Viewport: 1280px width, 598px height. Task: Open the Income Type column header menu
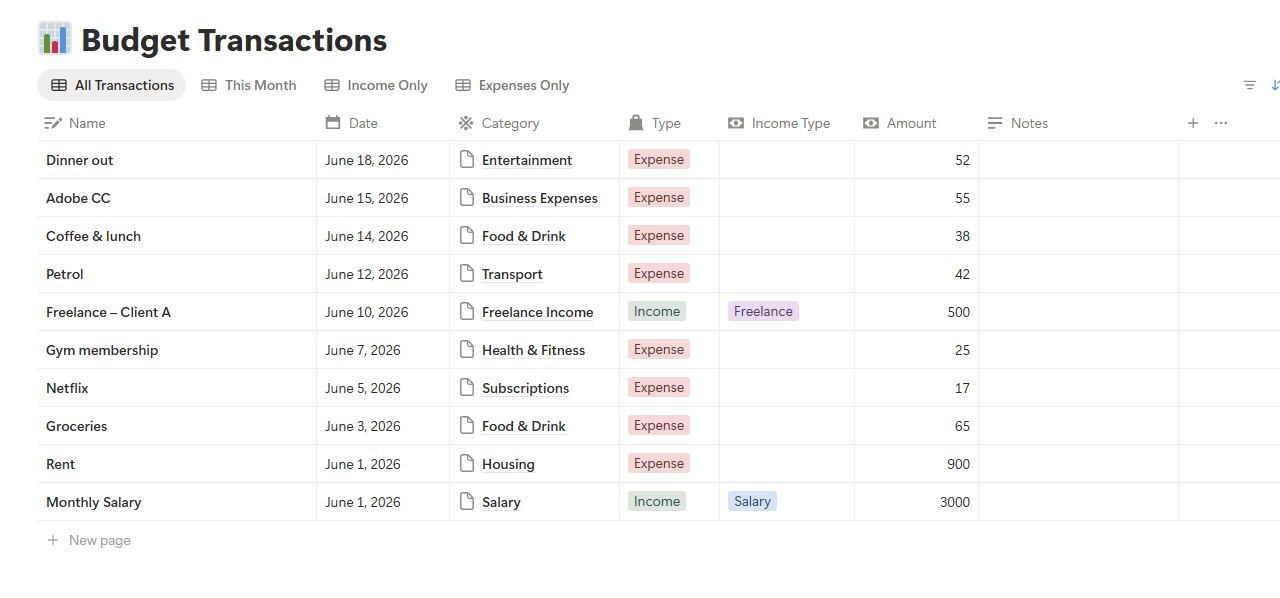(x=787, y=123)
